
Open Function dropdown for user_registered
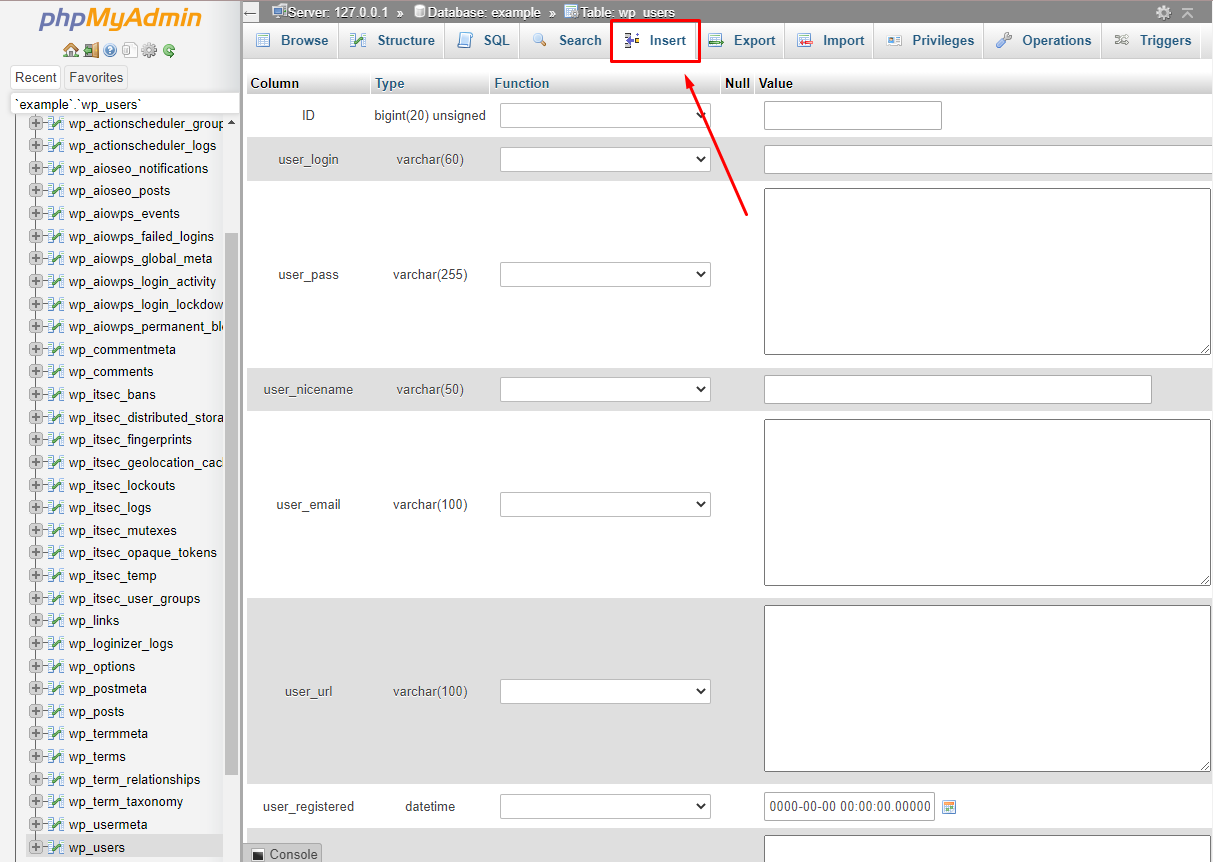point(605,806)
